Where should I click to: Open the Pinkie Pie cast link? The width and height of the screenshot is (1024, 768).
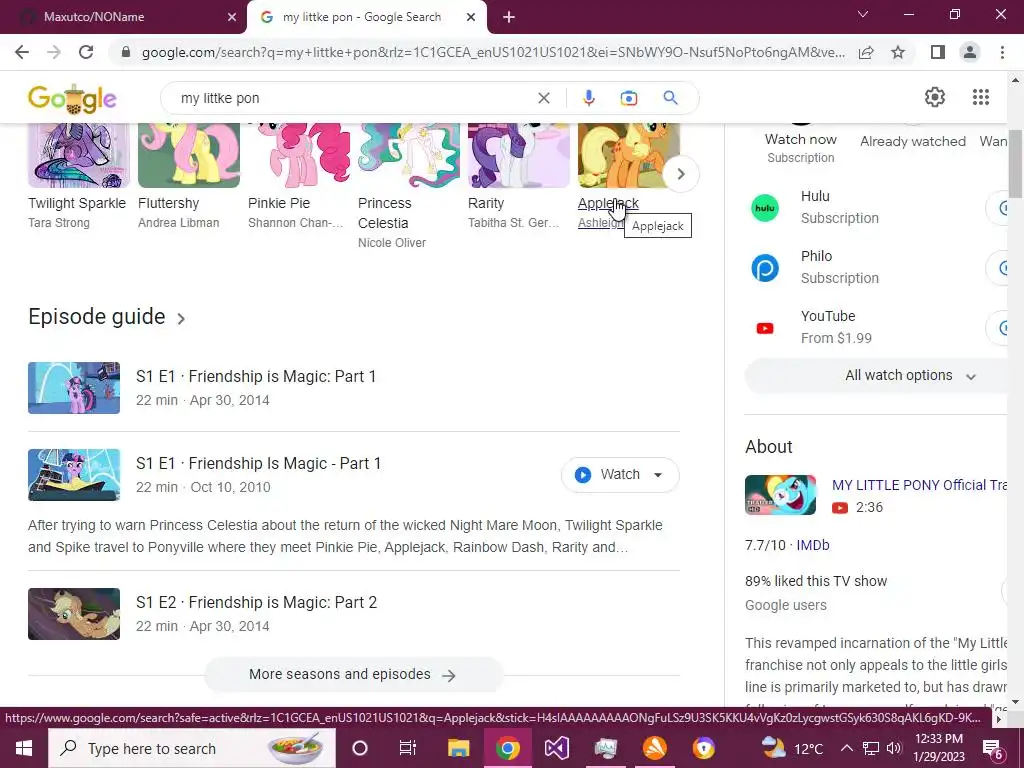[279, 203]
